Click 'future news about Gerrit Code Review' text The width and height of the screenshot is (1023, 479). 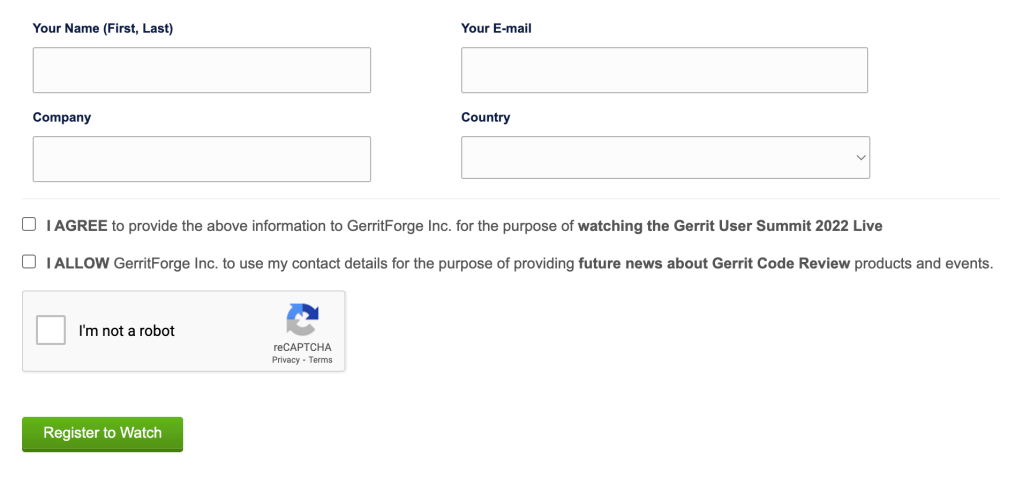714,264
